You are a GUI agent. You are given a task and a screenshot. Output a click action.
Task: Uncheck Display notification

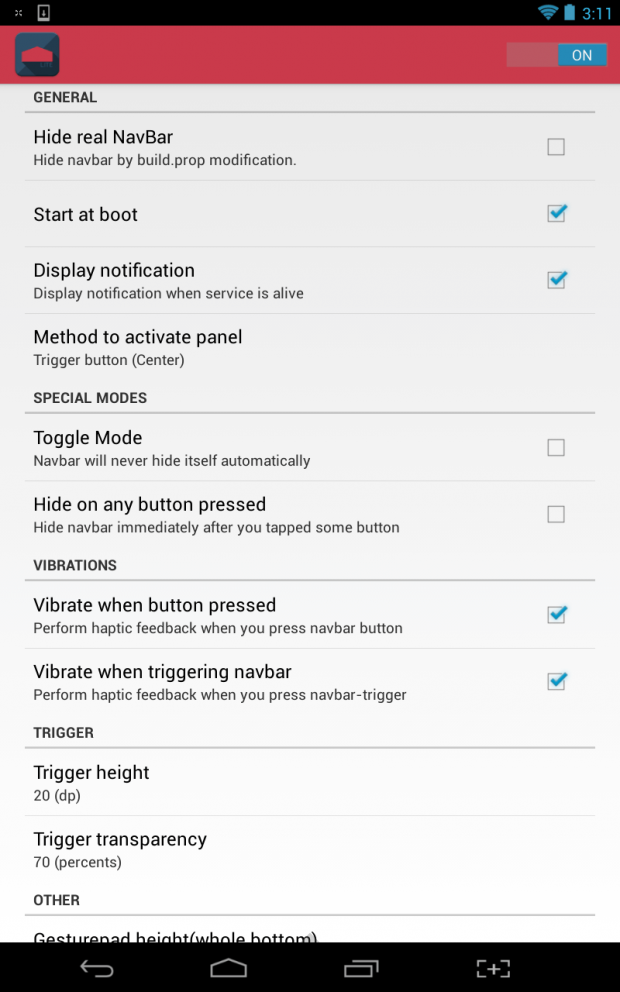coord(556,280)
